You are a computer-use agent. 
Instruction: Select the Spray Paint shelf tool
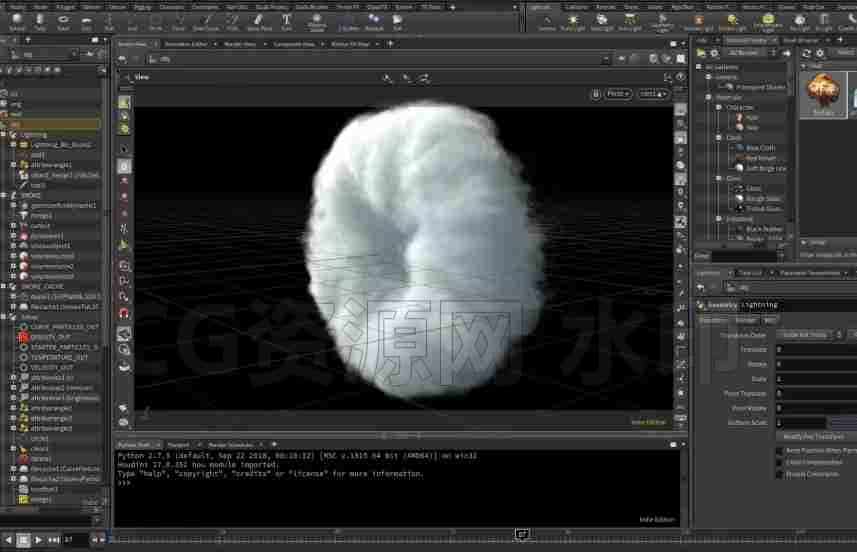coord(259,22)
